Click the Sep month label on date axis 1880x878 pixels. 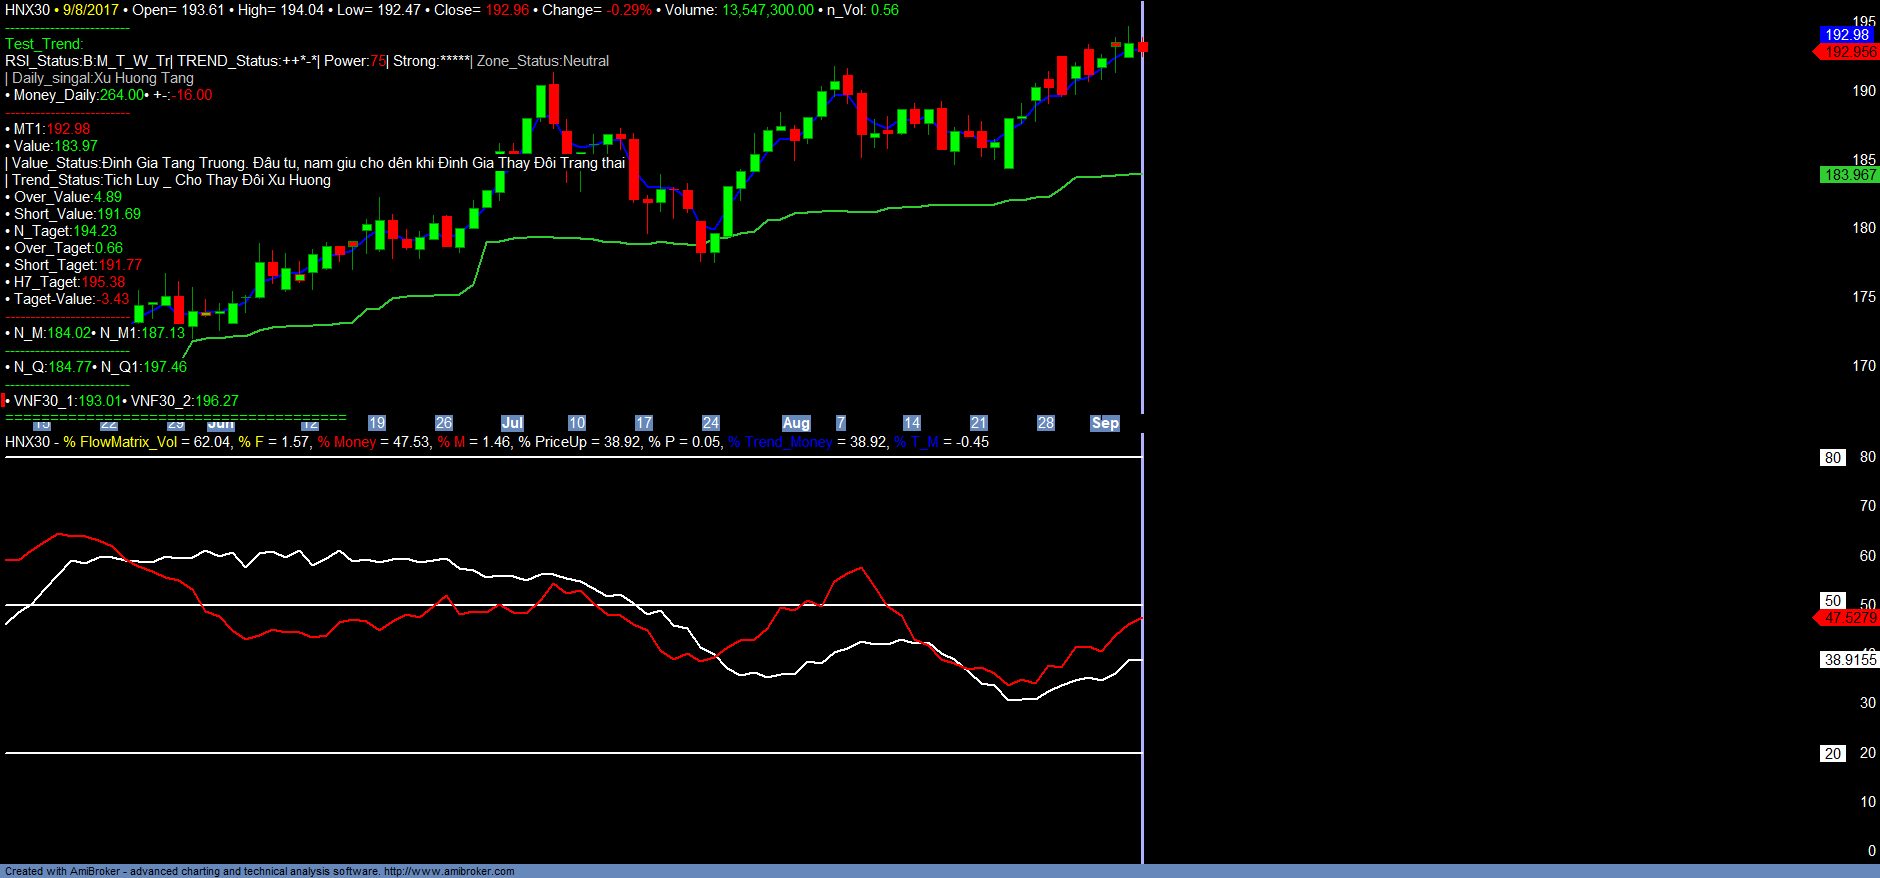(1105, 423)
